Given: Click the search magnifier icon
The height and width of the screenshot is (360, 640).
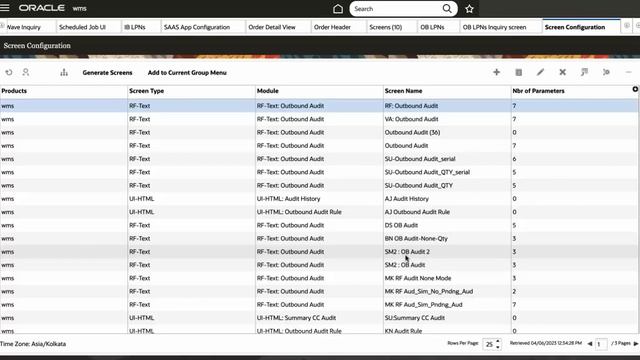Looking at the screenshot, I should [447, 9].
